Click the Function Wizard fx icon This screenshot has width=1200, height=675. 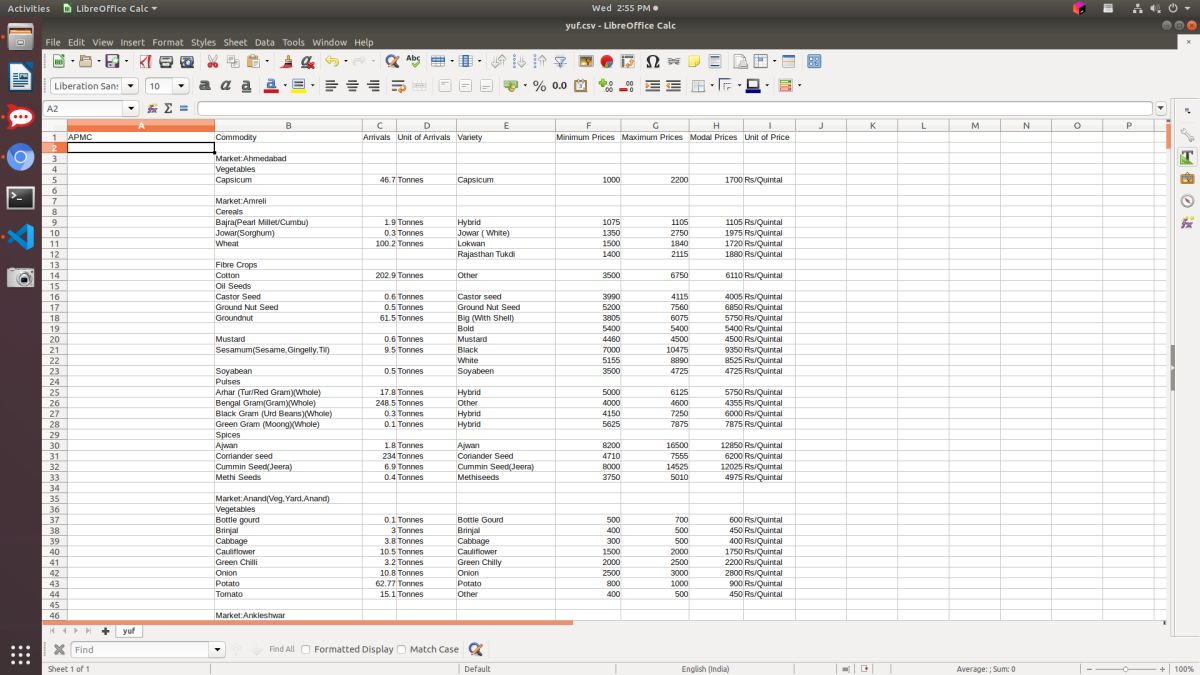pos(152,108)
